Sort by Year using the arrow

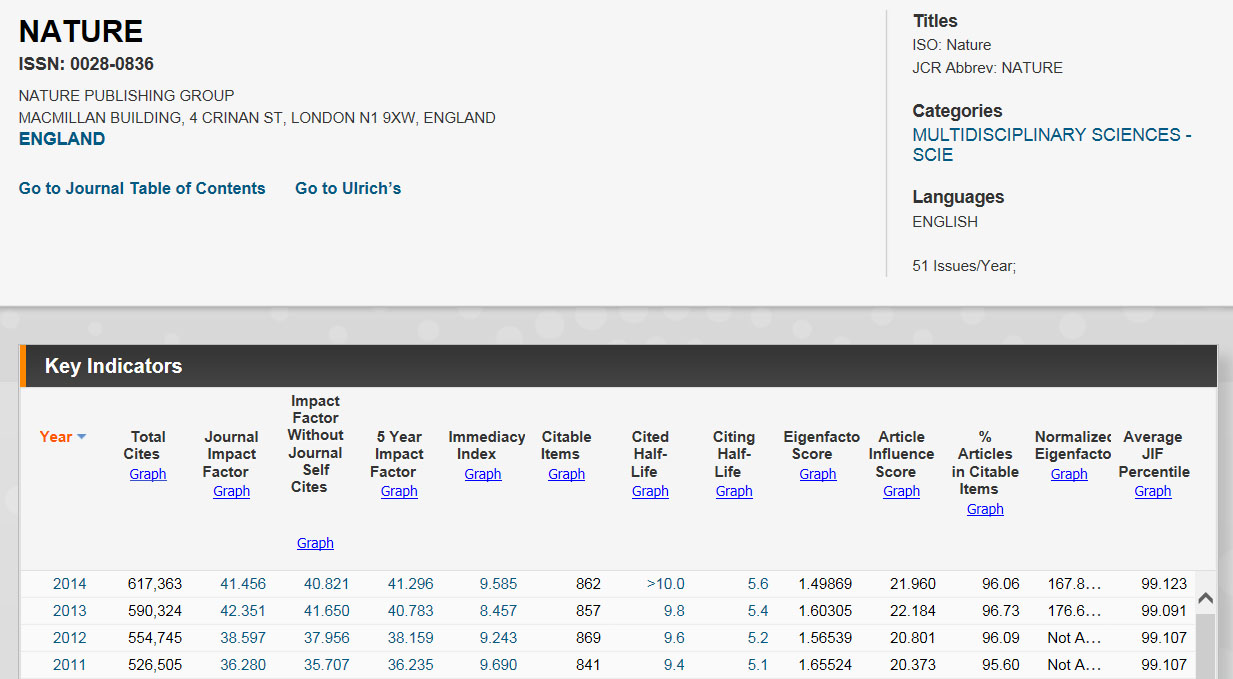82,437
